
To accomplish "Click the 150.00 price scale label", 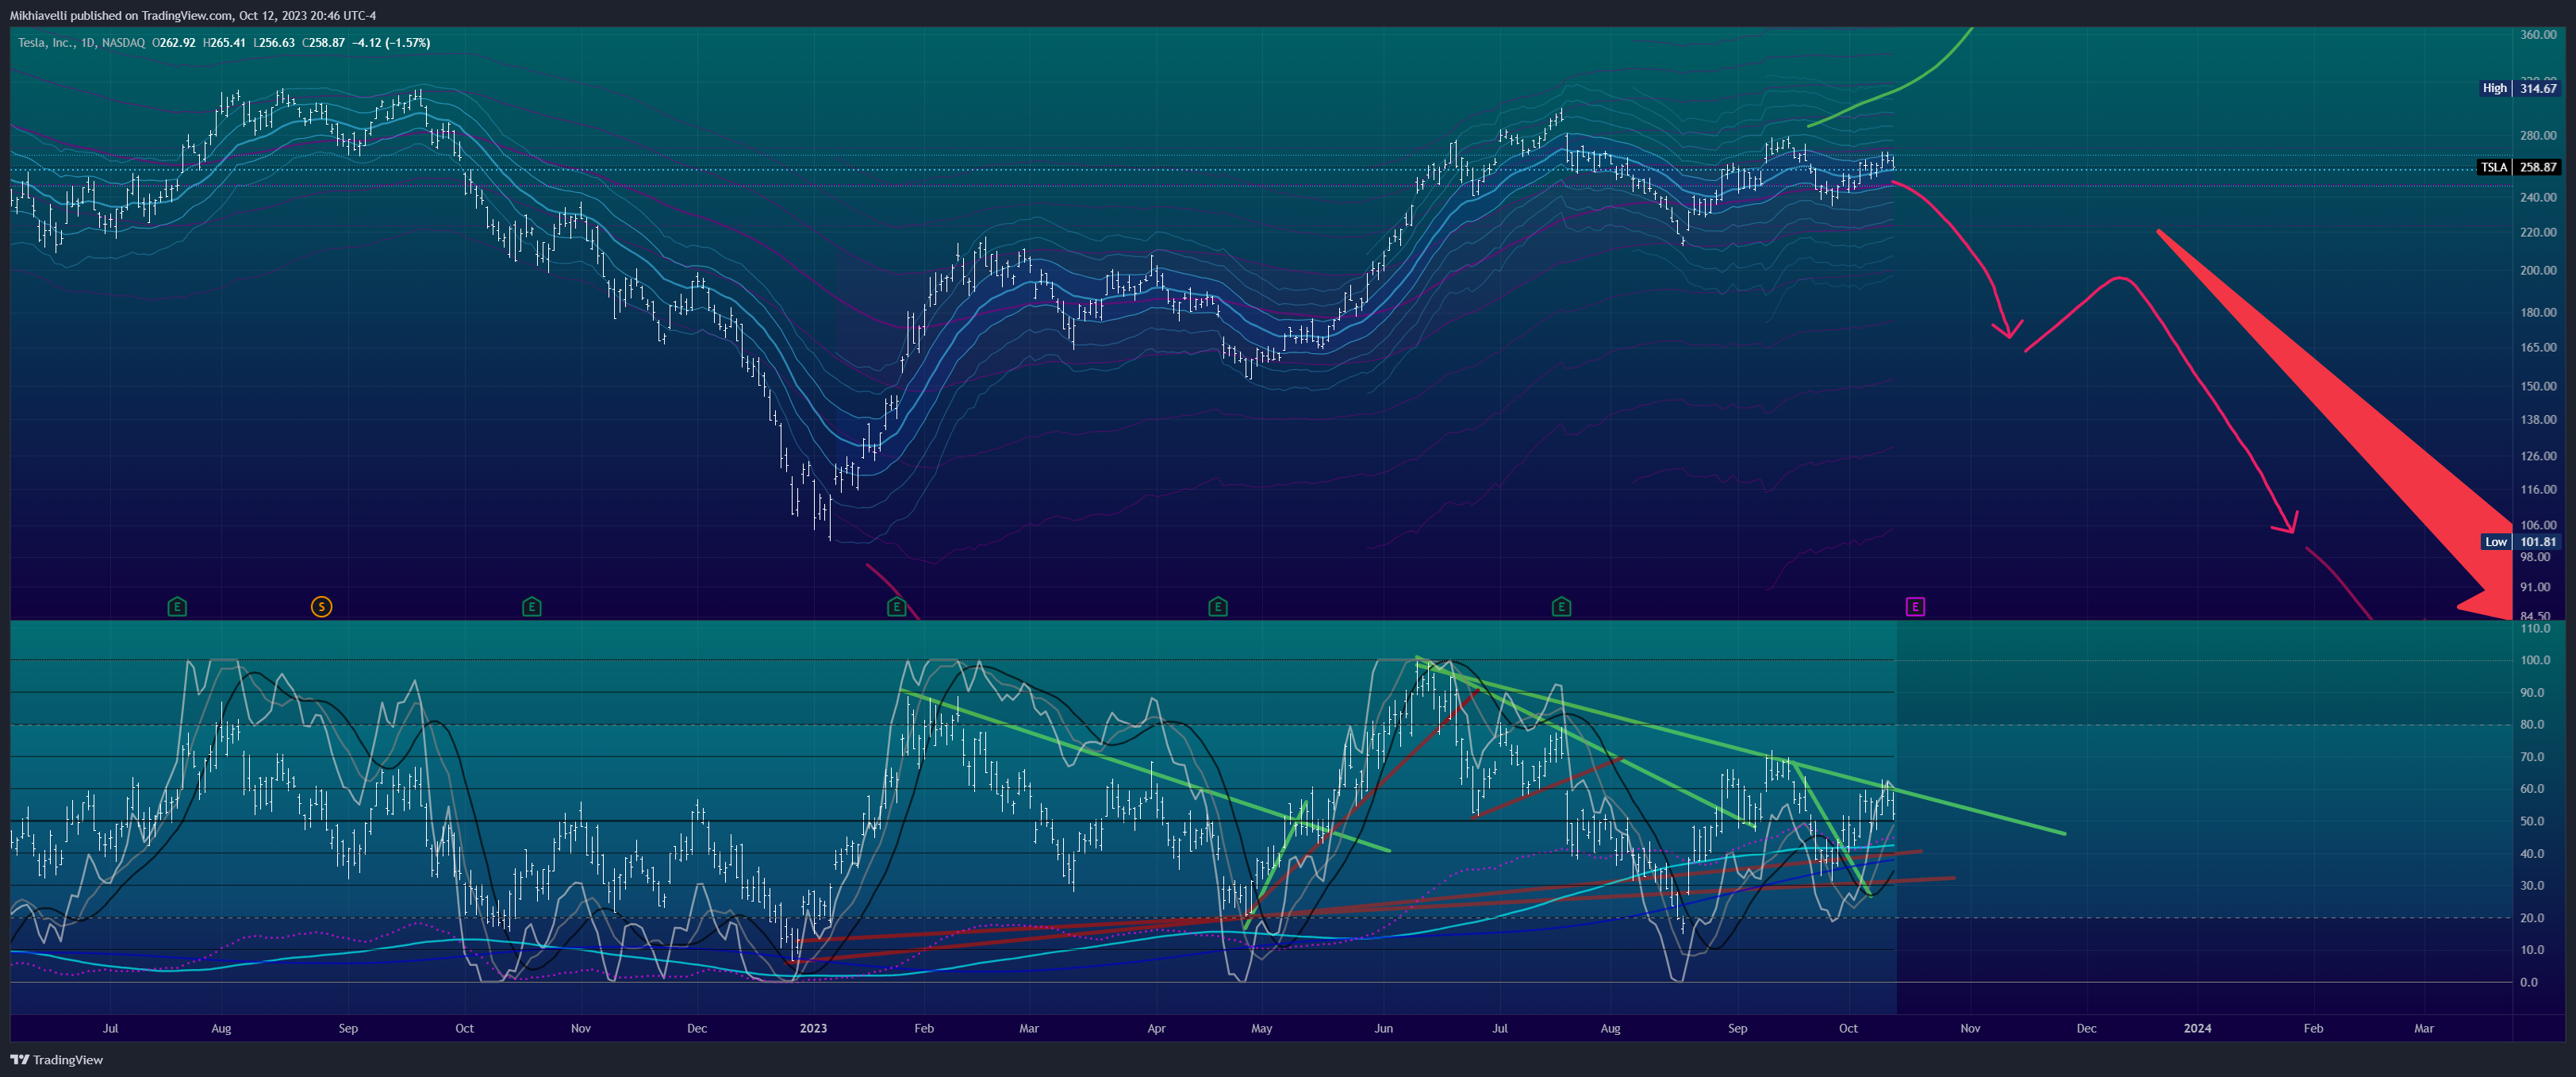I will (x=2538, y=386).
